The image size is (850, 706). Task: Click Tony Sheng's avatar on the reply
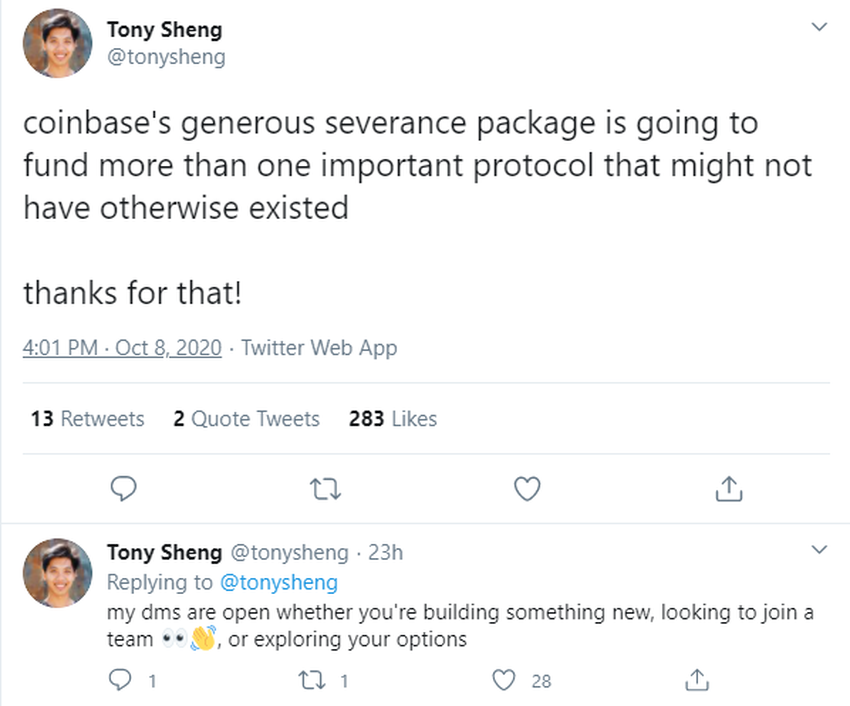(58, 574)
